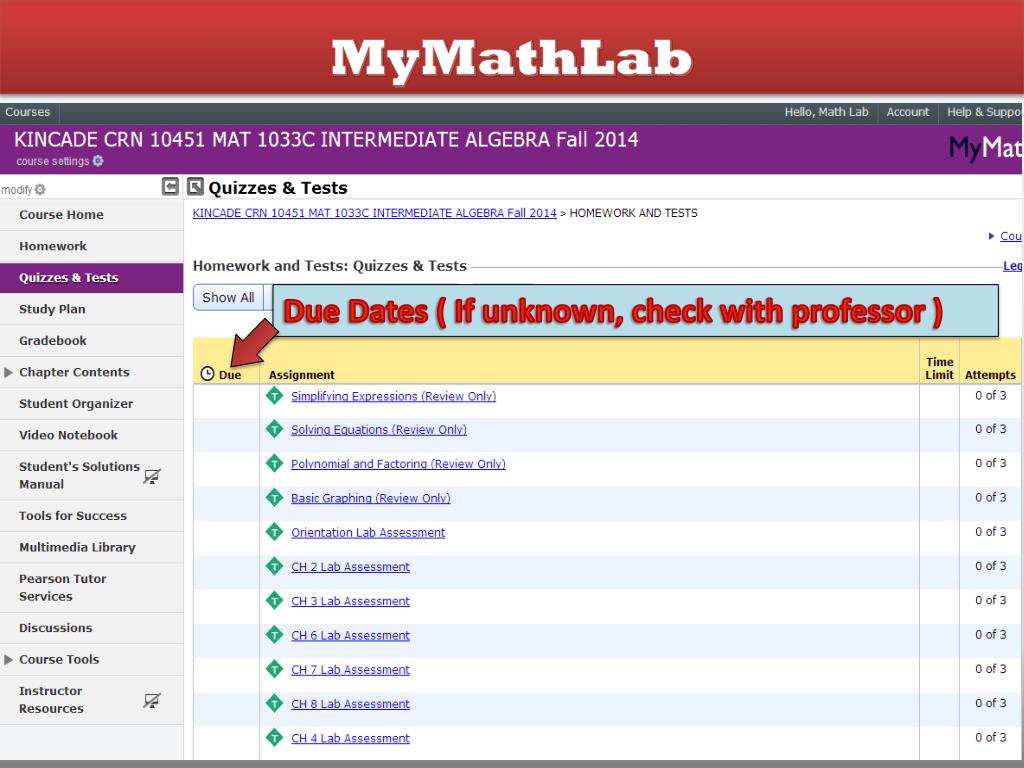The height and width of the screenshot is (768, 1024).
Task: Click the Time Limit column header
Action: (x=939, y=368)
